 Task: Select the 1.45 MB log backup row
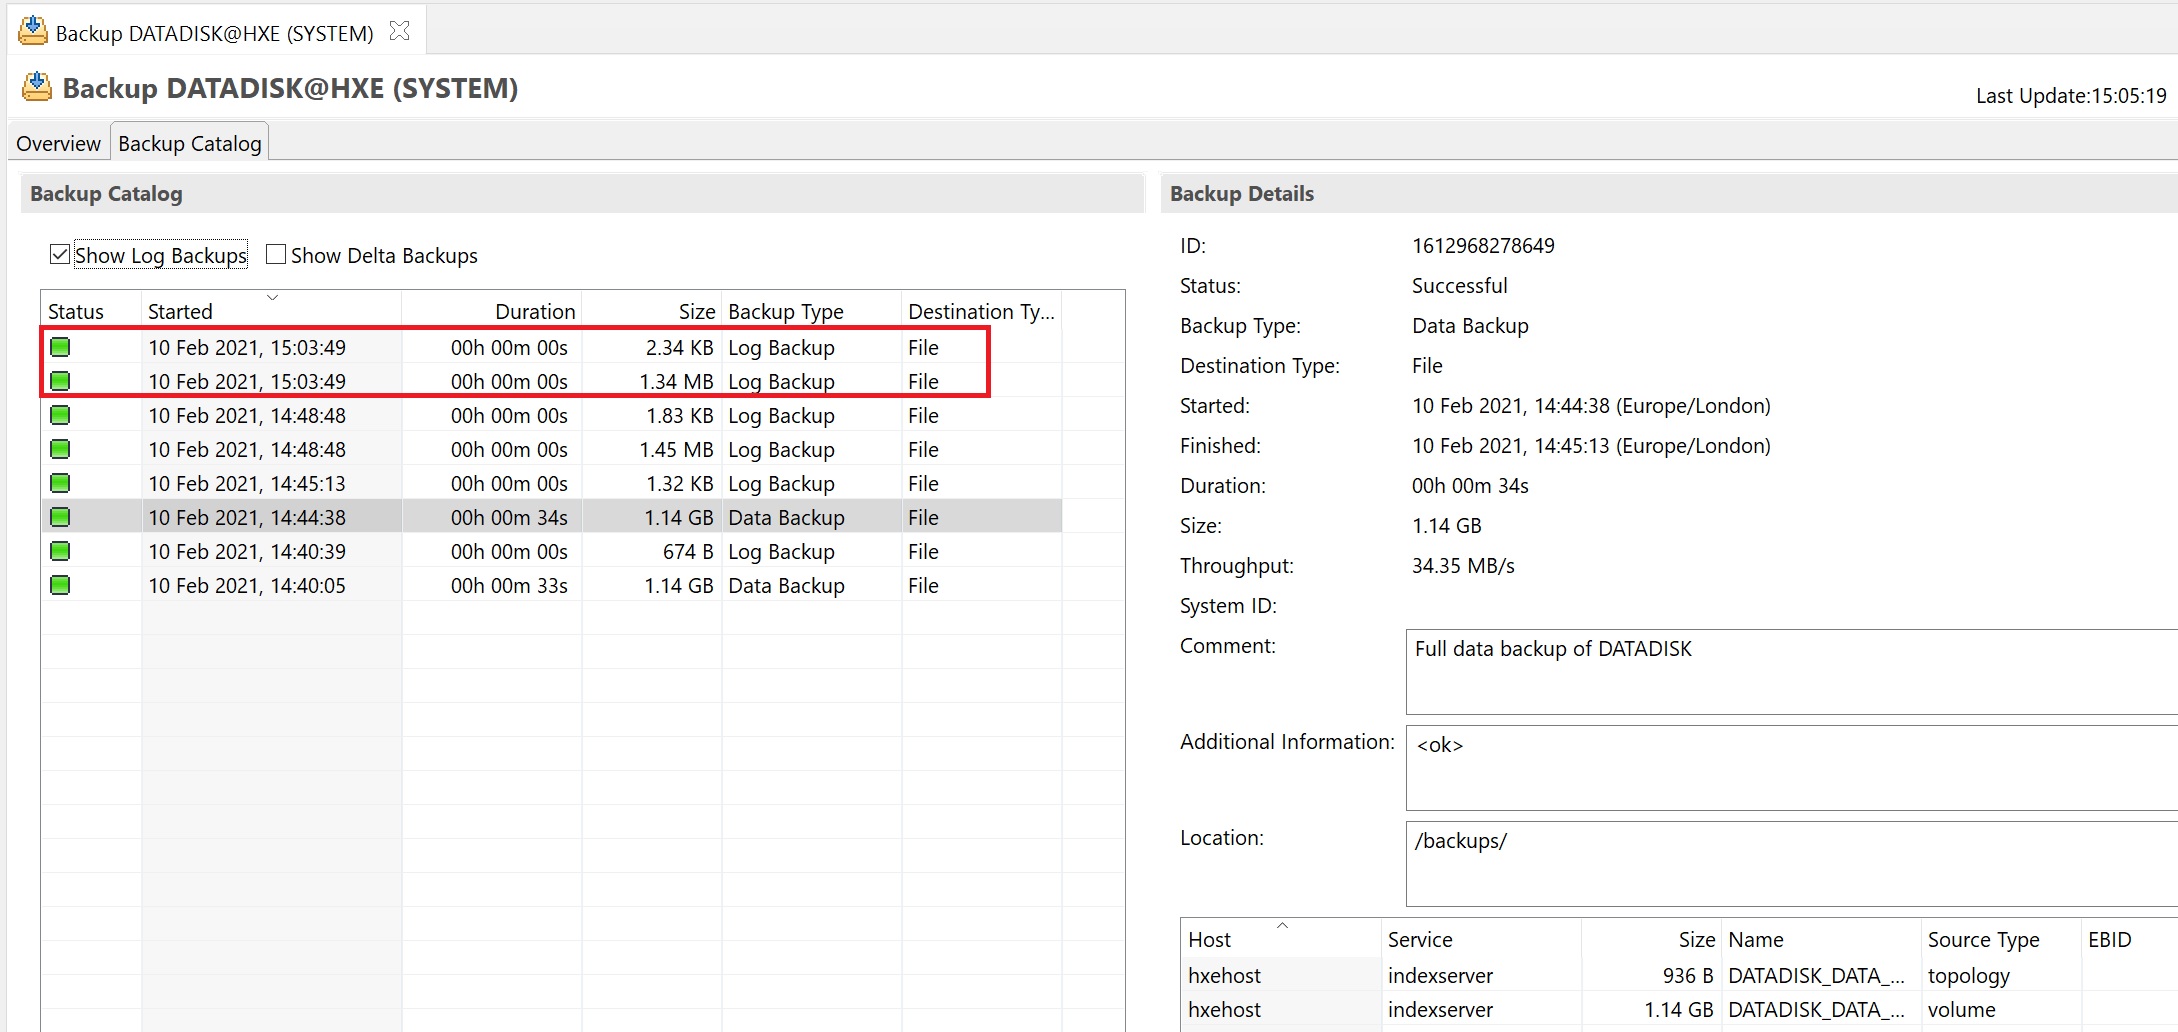552,449
